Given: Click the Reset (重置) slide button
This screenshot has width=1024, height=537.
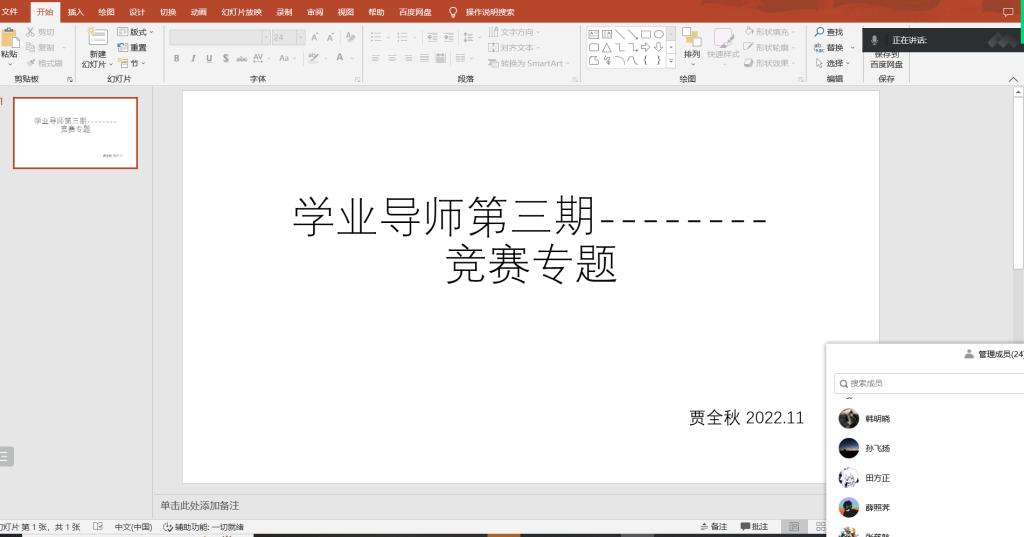Looking at the screenshot, I should point(133,48).
